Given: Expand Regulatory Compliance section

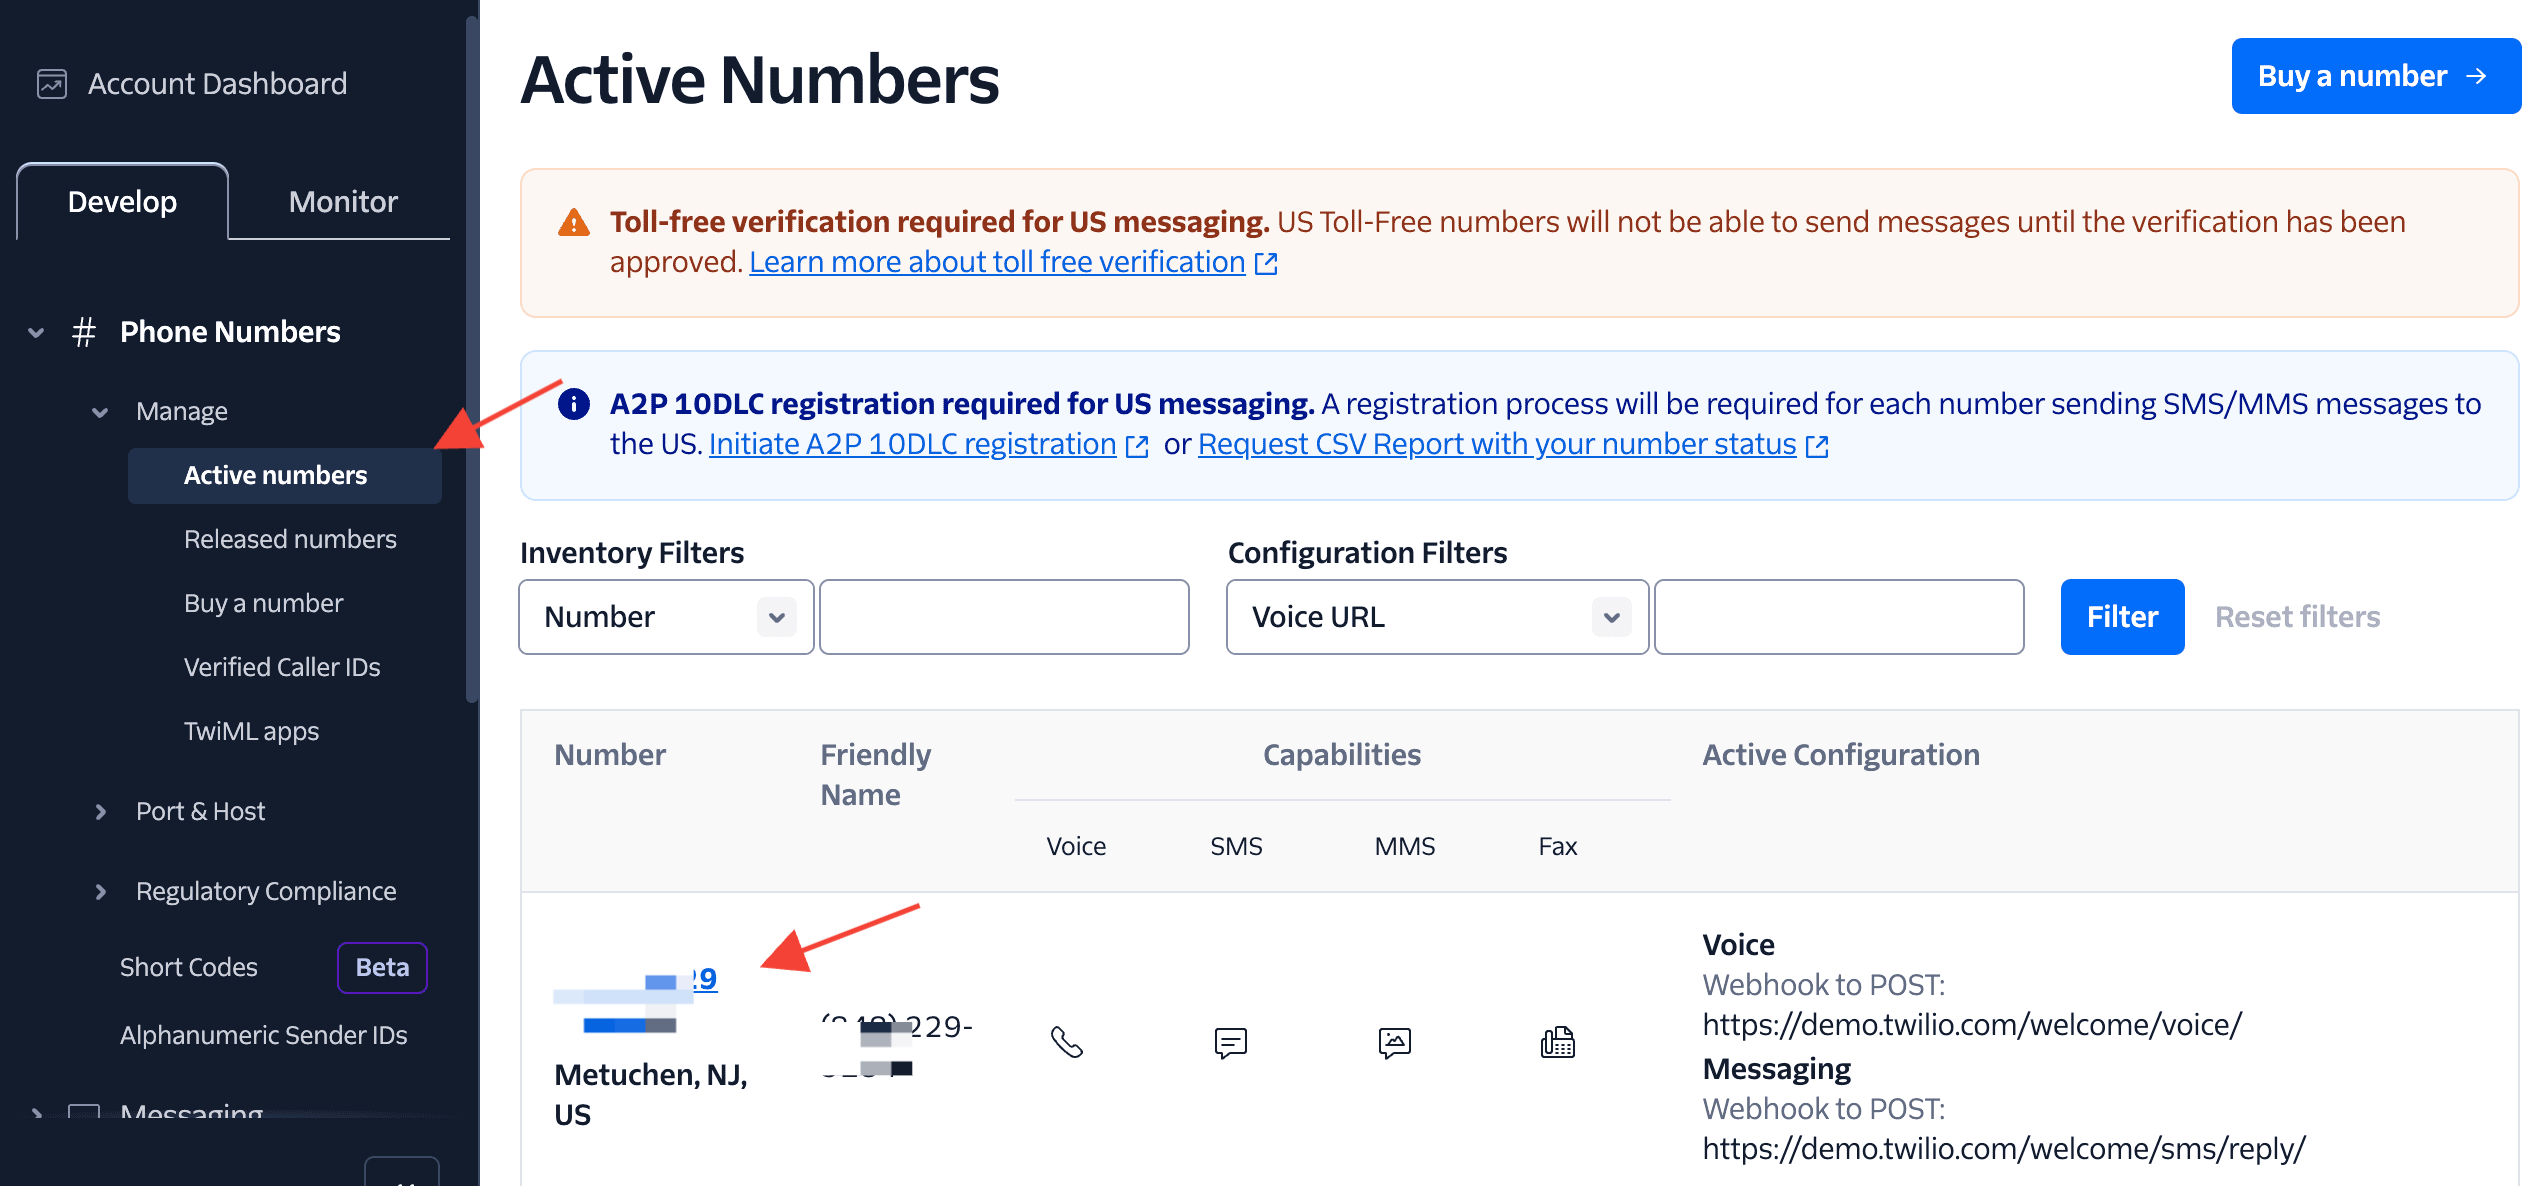Looking at the screenshot, I should pyautogui.click(x=100, y=892).
